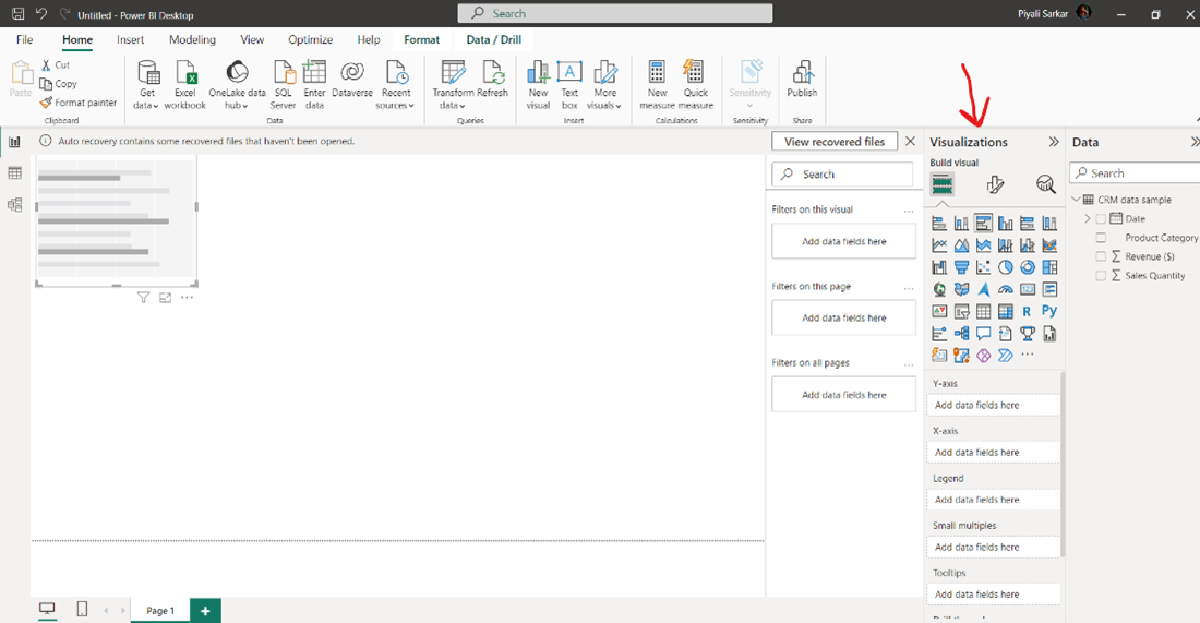Switch to the Insert ribbon tab
1200x623 pixels.
tap(130, 40)
